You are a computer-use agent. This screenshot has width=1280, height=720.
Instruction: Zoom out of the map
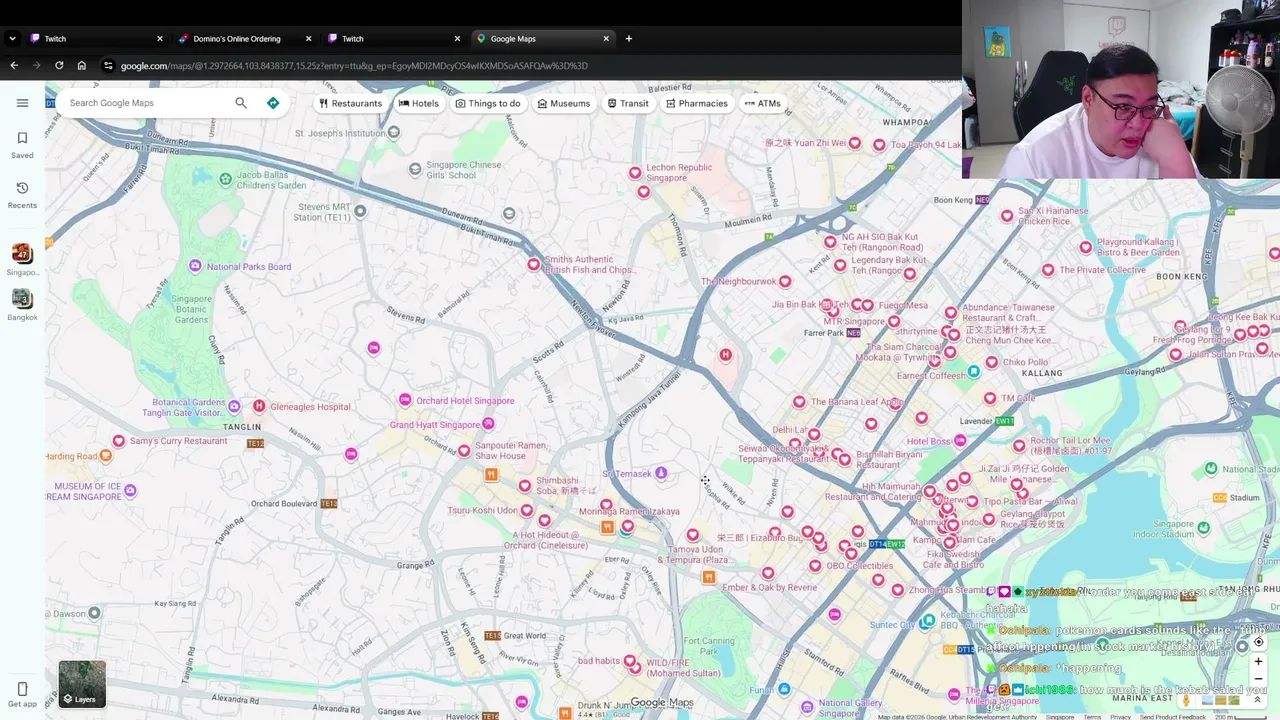click(x=1258, y=679)
